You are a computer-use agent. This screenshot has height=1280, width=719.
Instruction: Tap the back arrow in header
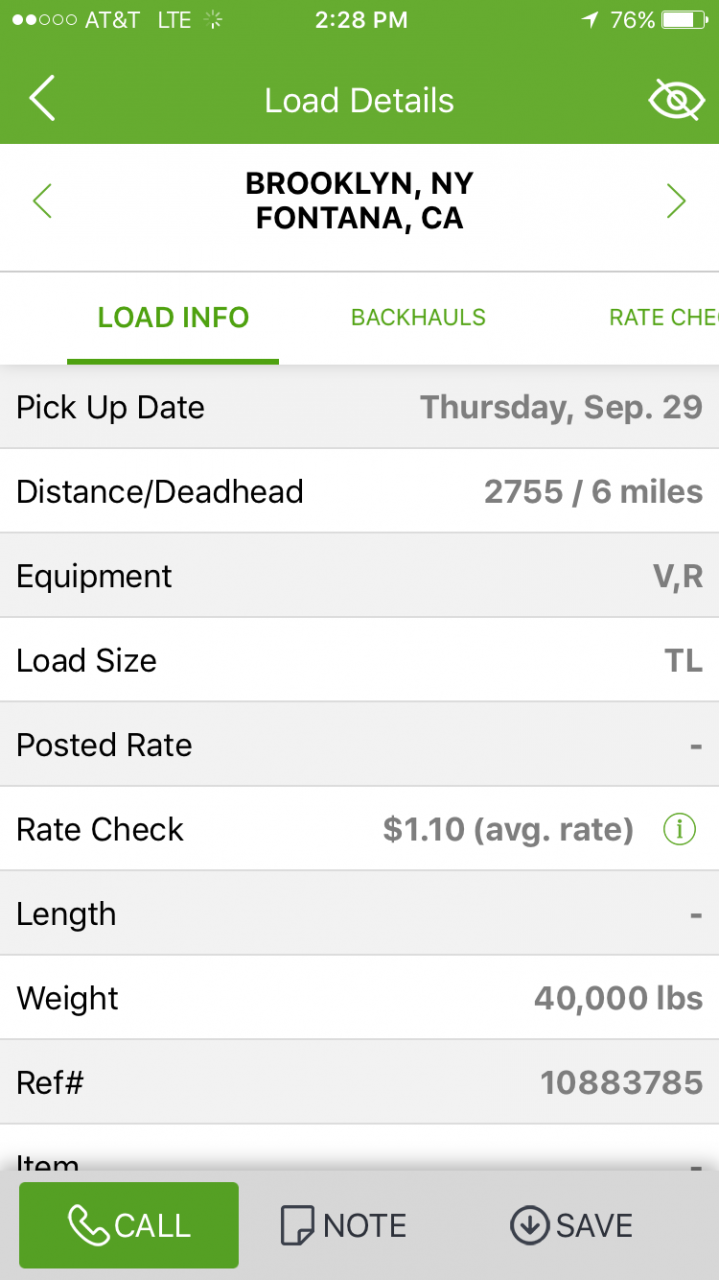point(42,100)
